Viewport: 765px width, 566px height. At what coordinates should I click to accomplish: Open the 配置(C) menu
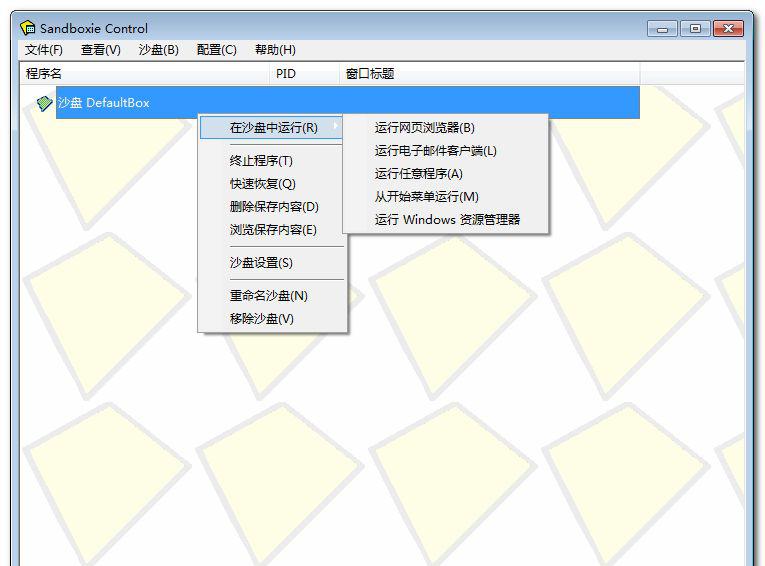[217, 50]
